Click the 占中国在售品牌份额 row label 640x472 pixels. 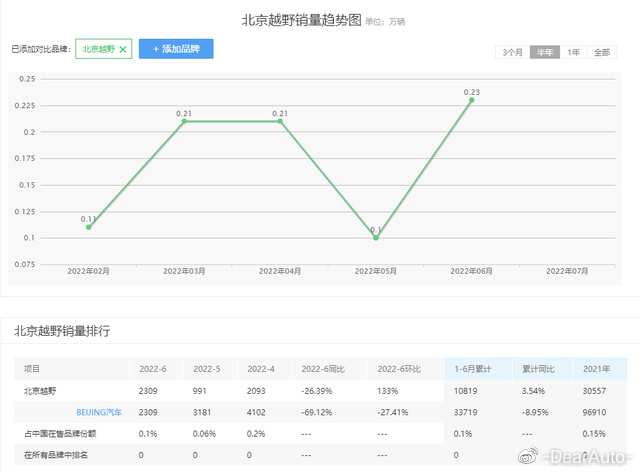(x=60, y=434)
